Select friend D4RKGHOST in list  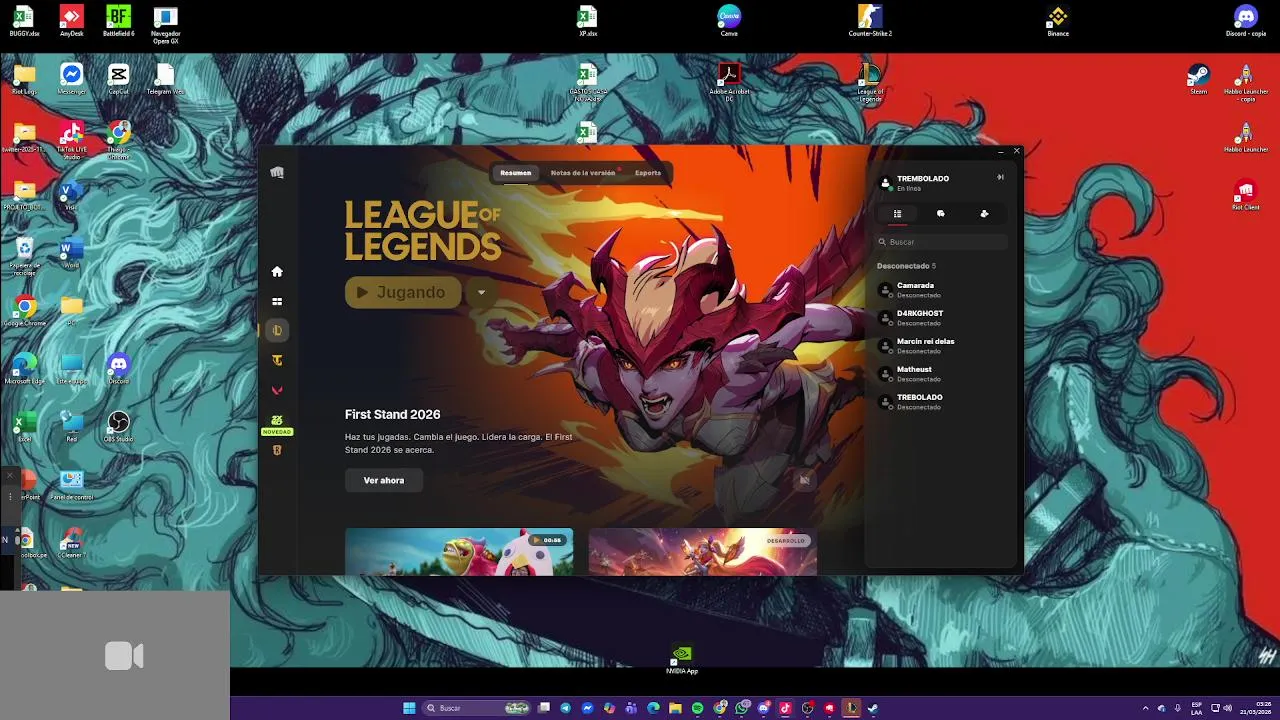tap(941, 318)
